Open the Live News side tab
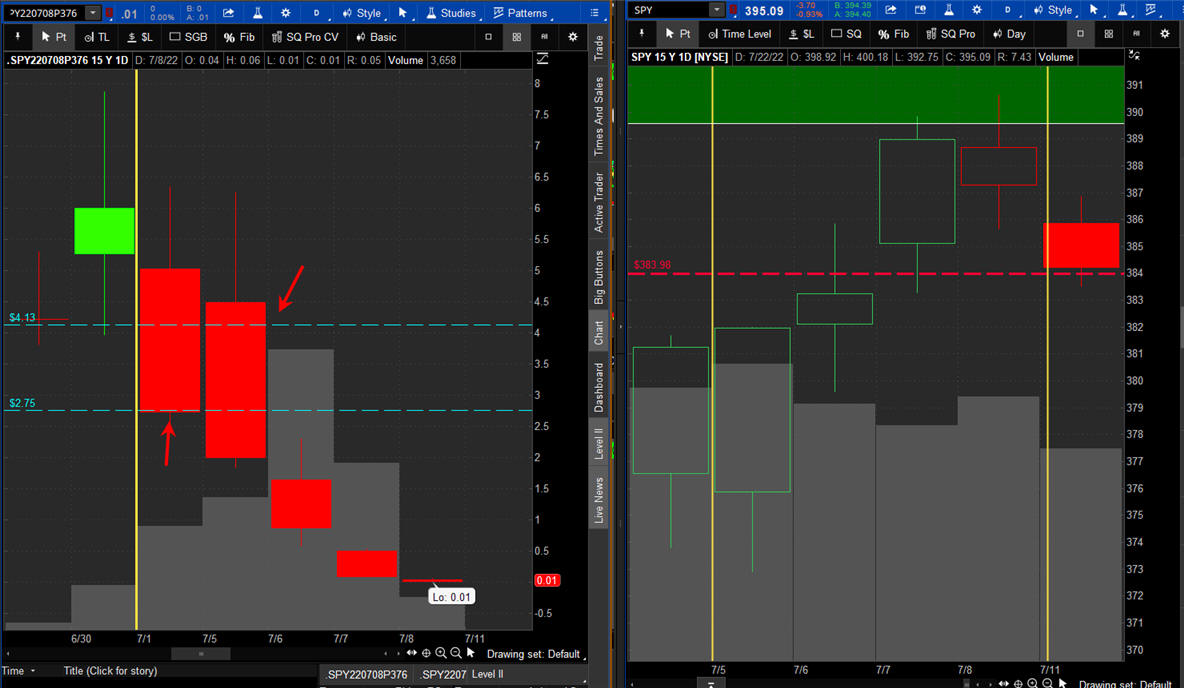1184x688 pixels. pos(599,500)
